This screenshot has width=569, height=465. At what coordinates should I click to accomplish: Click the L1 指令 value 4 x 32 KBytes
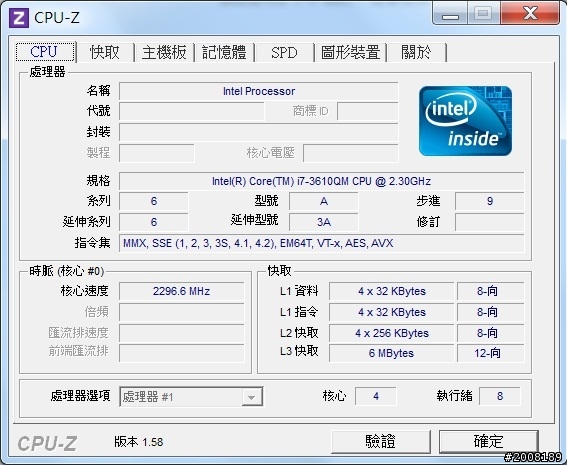[x=392, y=312]
